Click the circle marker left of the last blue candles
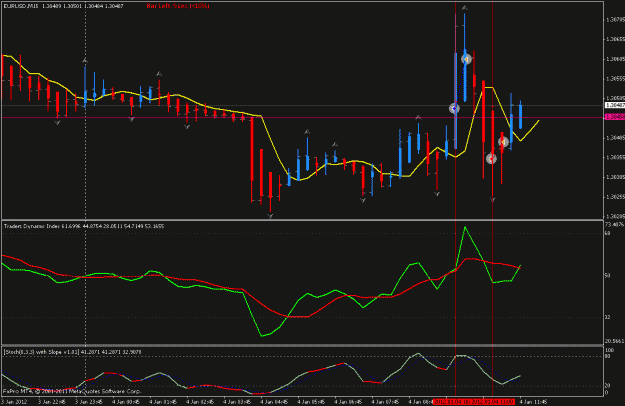625x406 pixels. click(x=503, y=141)
